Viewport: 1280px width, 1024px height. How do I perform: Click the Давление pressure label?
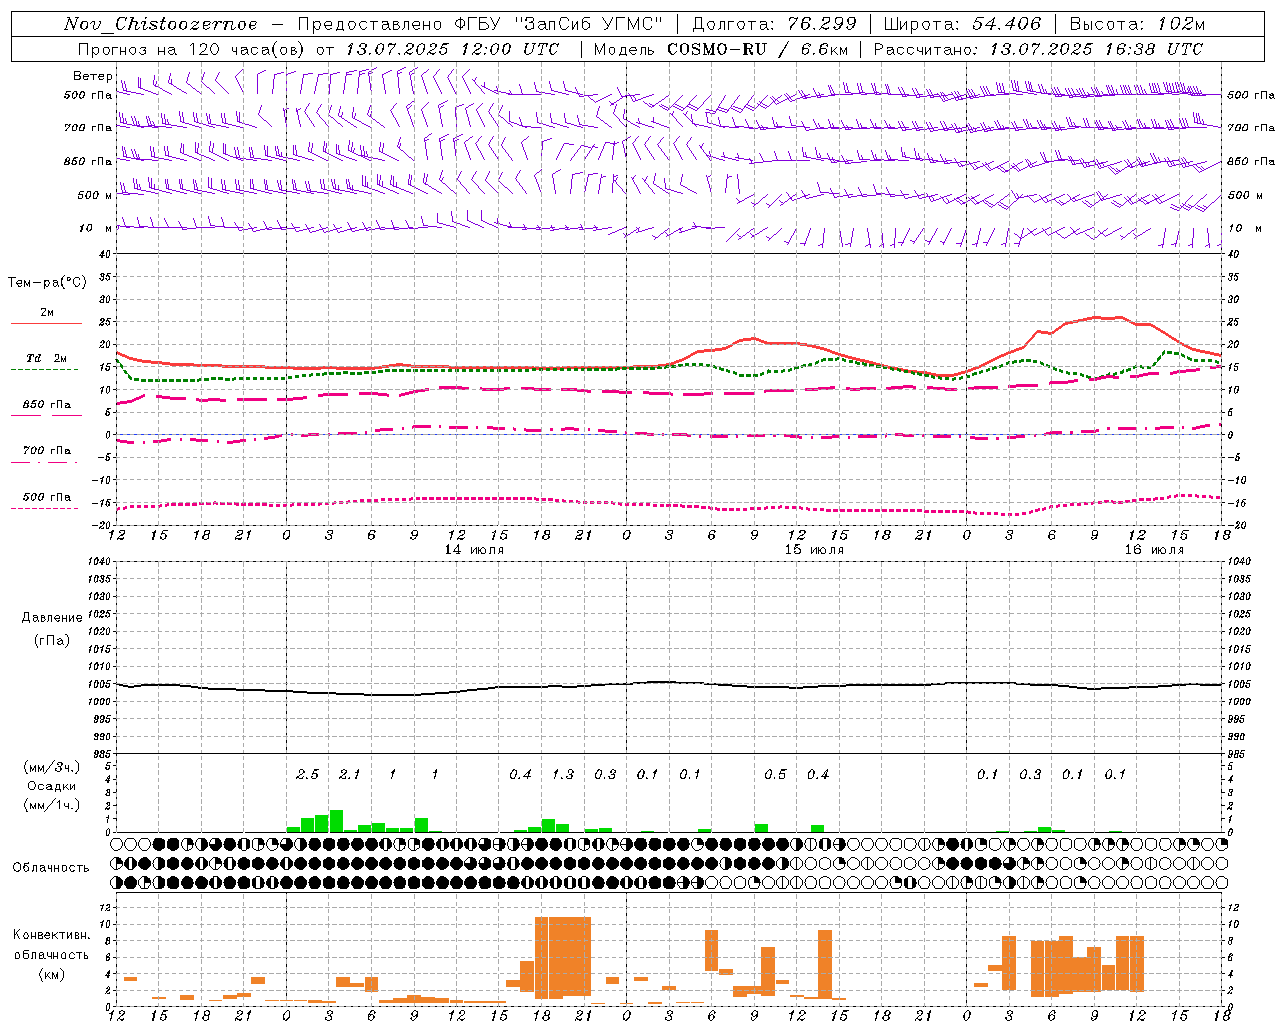tap(52, 618)
